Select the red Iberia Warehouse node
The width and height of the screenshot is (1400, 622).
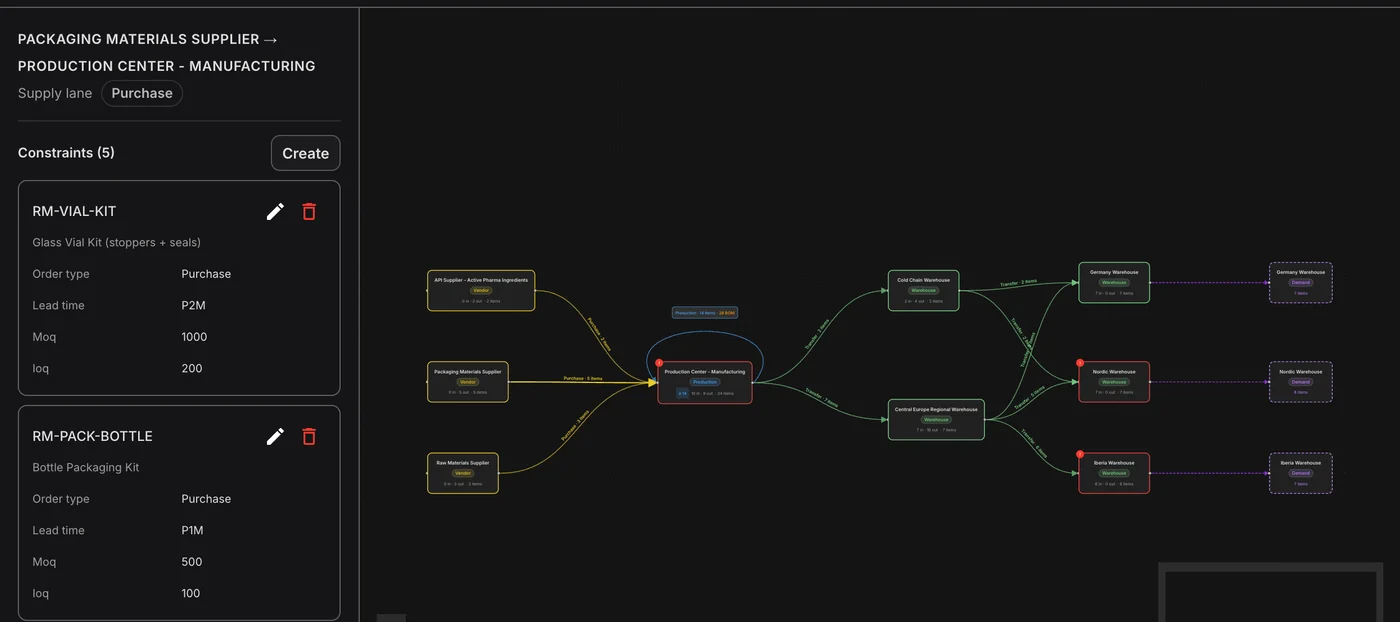click(1114, 473)
